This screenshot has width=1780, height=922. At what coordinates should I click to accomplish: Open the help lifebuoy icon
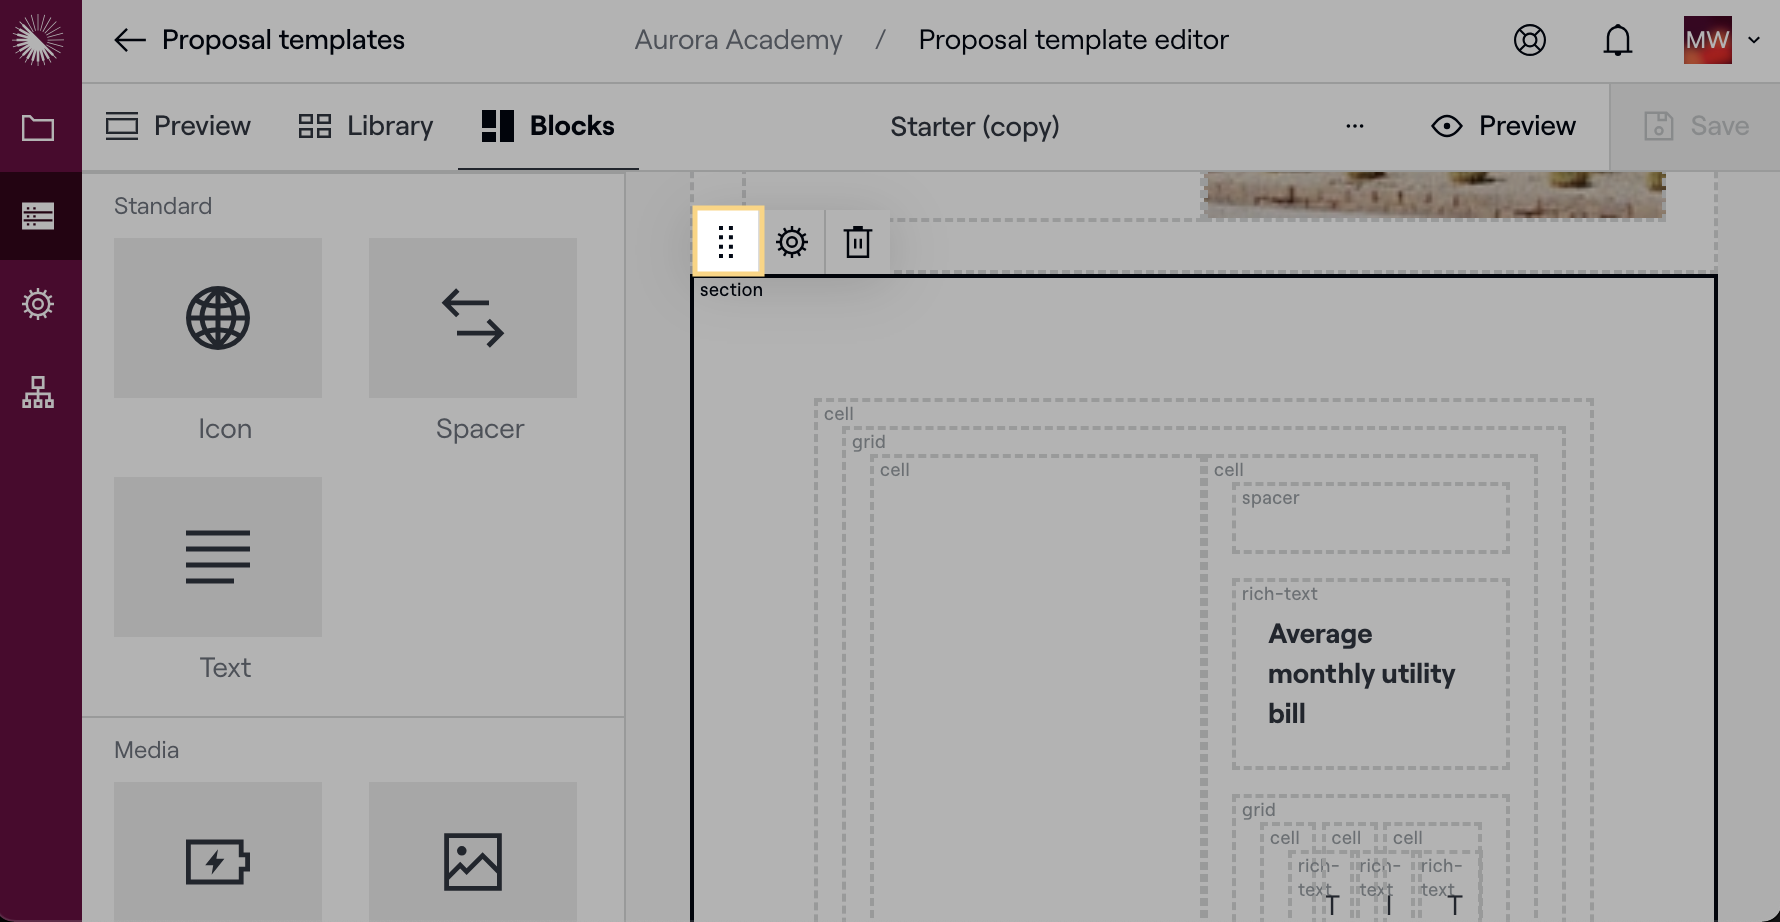(1529, 40)
